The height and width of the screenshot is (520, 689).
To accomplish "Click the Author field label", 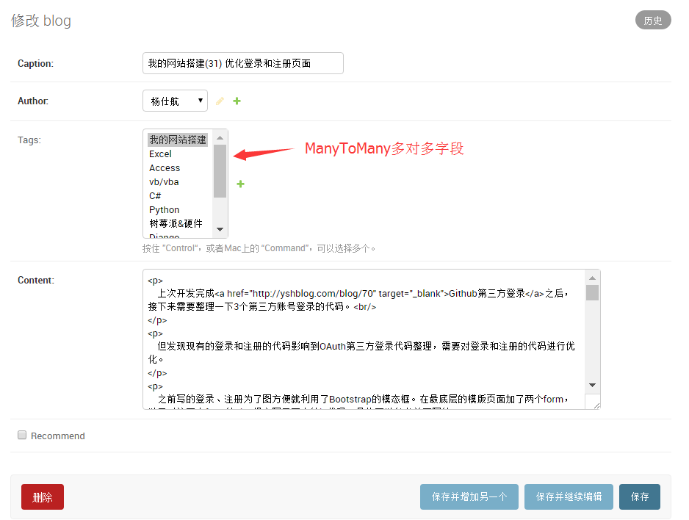I will click(x=33, y=101).
